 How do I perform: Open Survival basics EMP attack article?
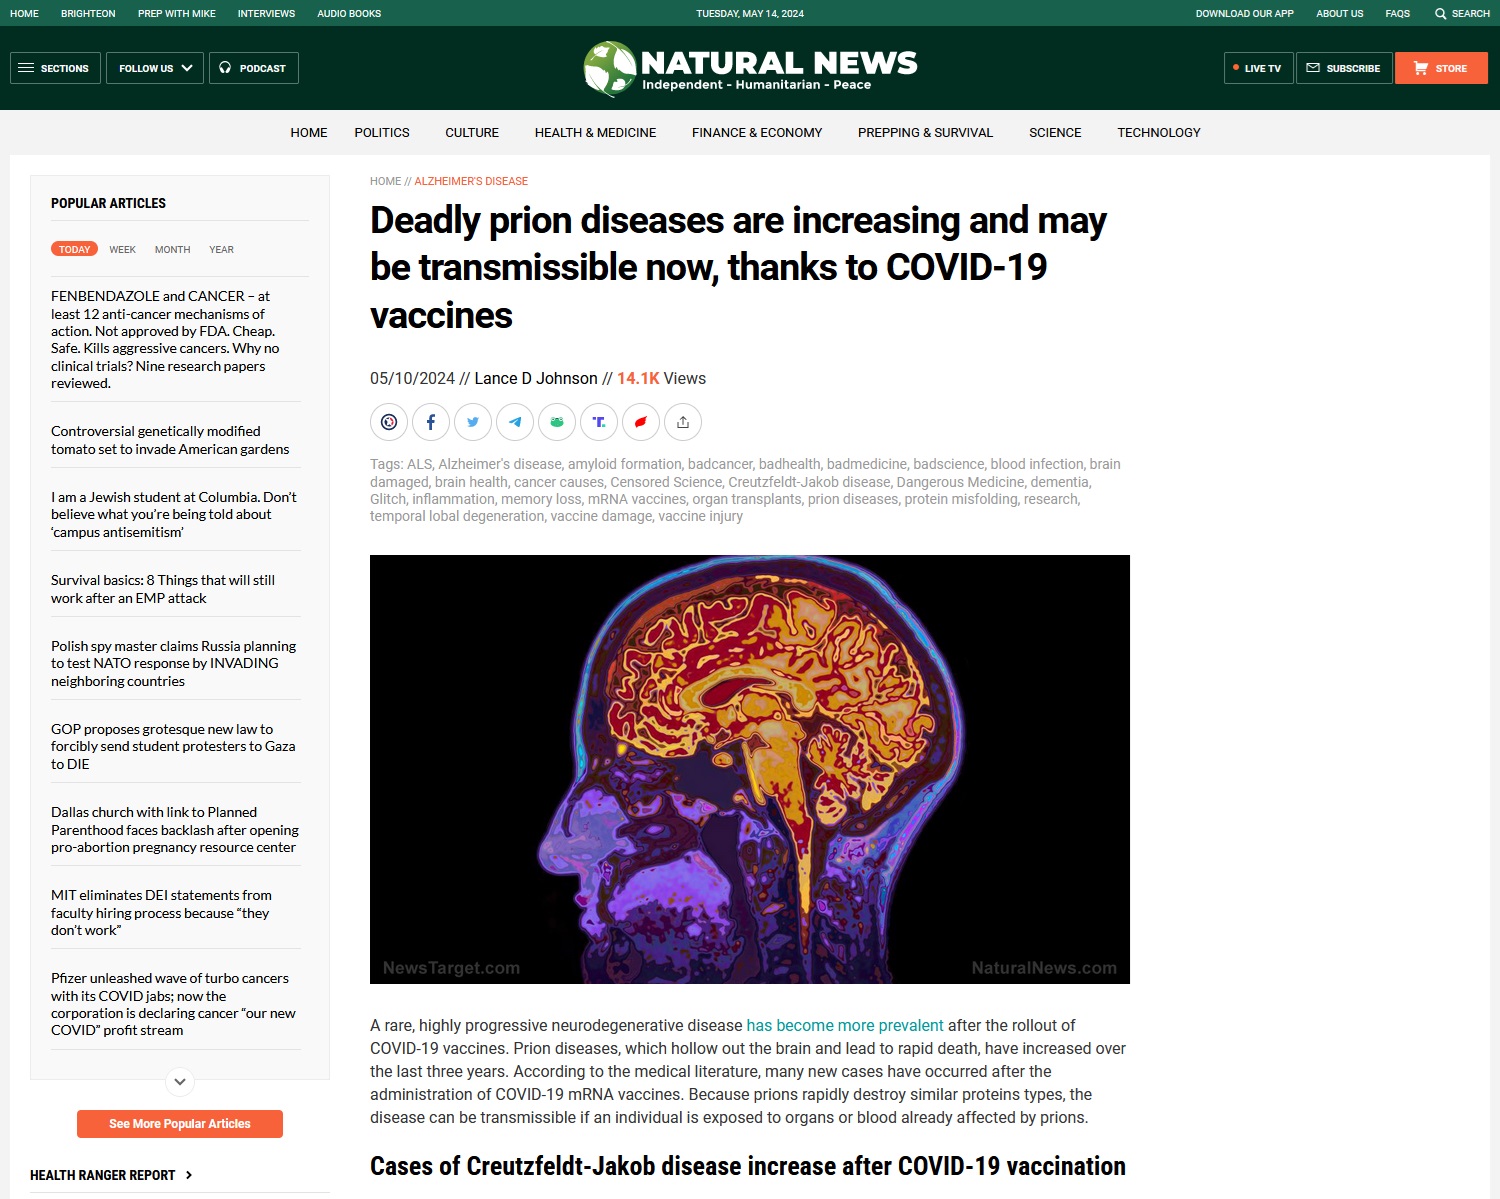[x=163, y=589]
